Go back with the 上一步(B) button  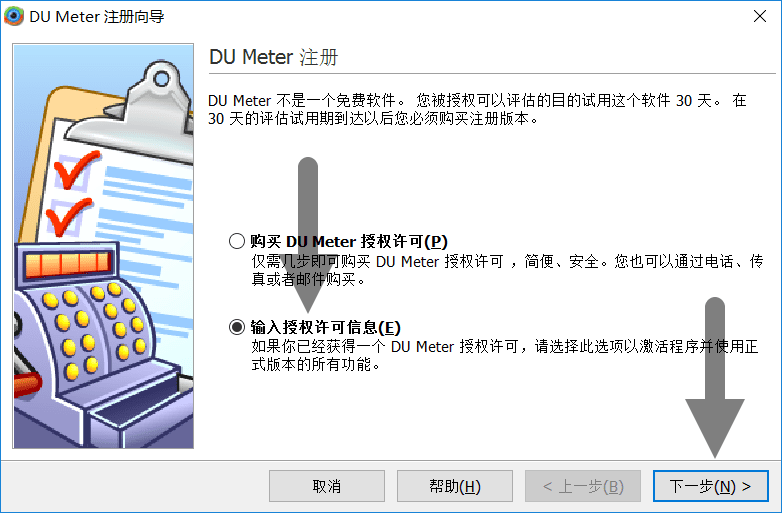(583, 486)
